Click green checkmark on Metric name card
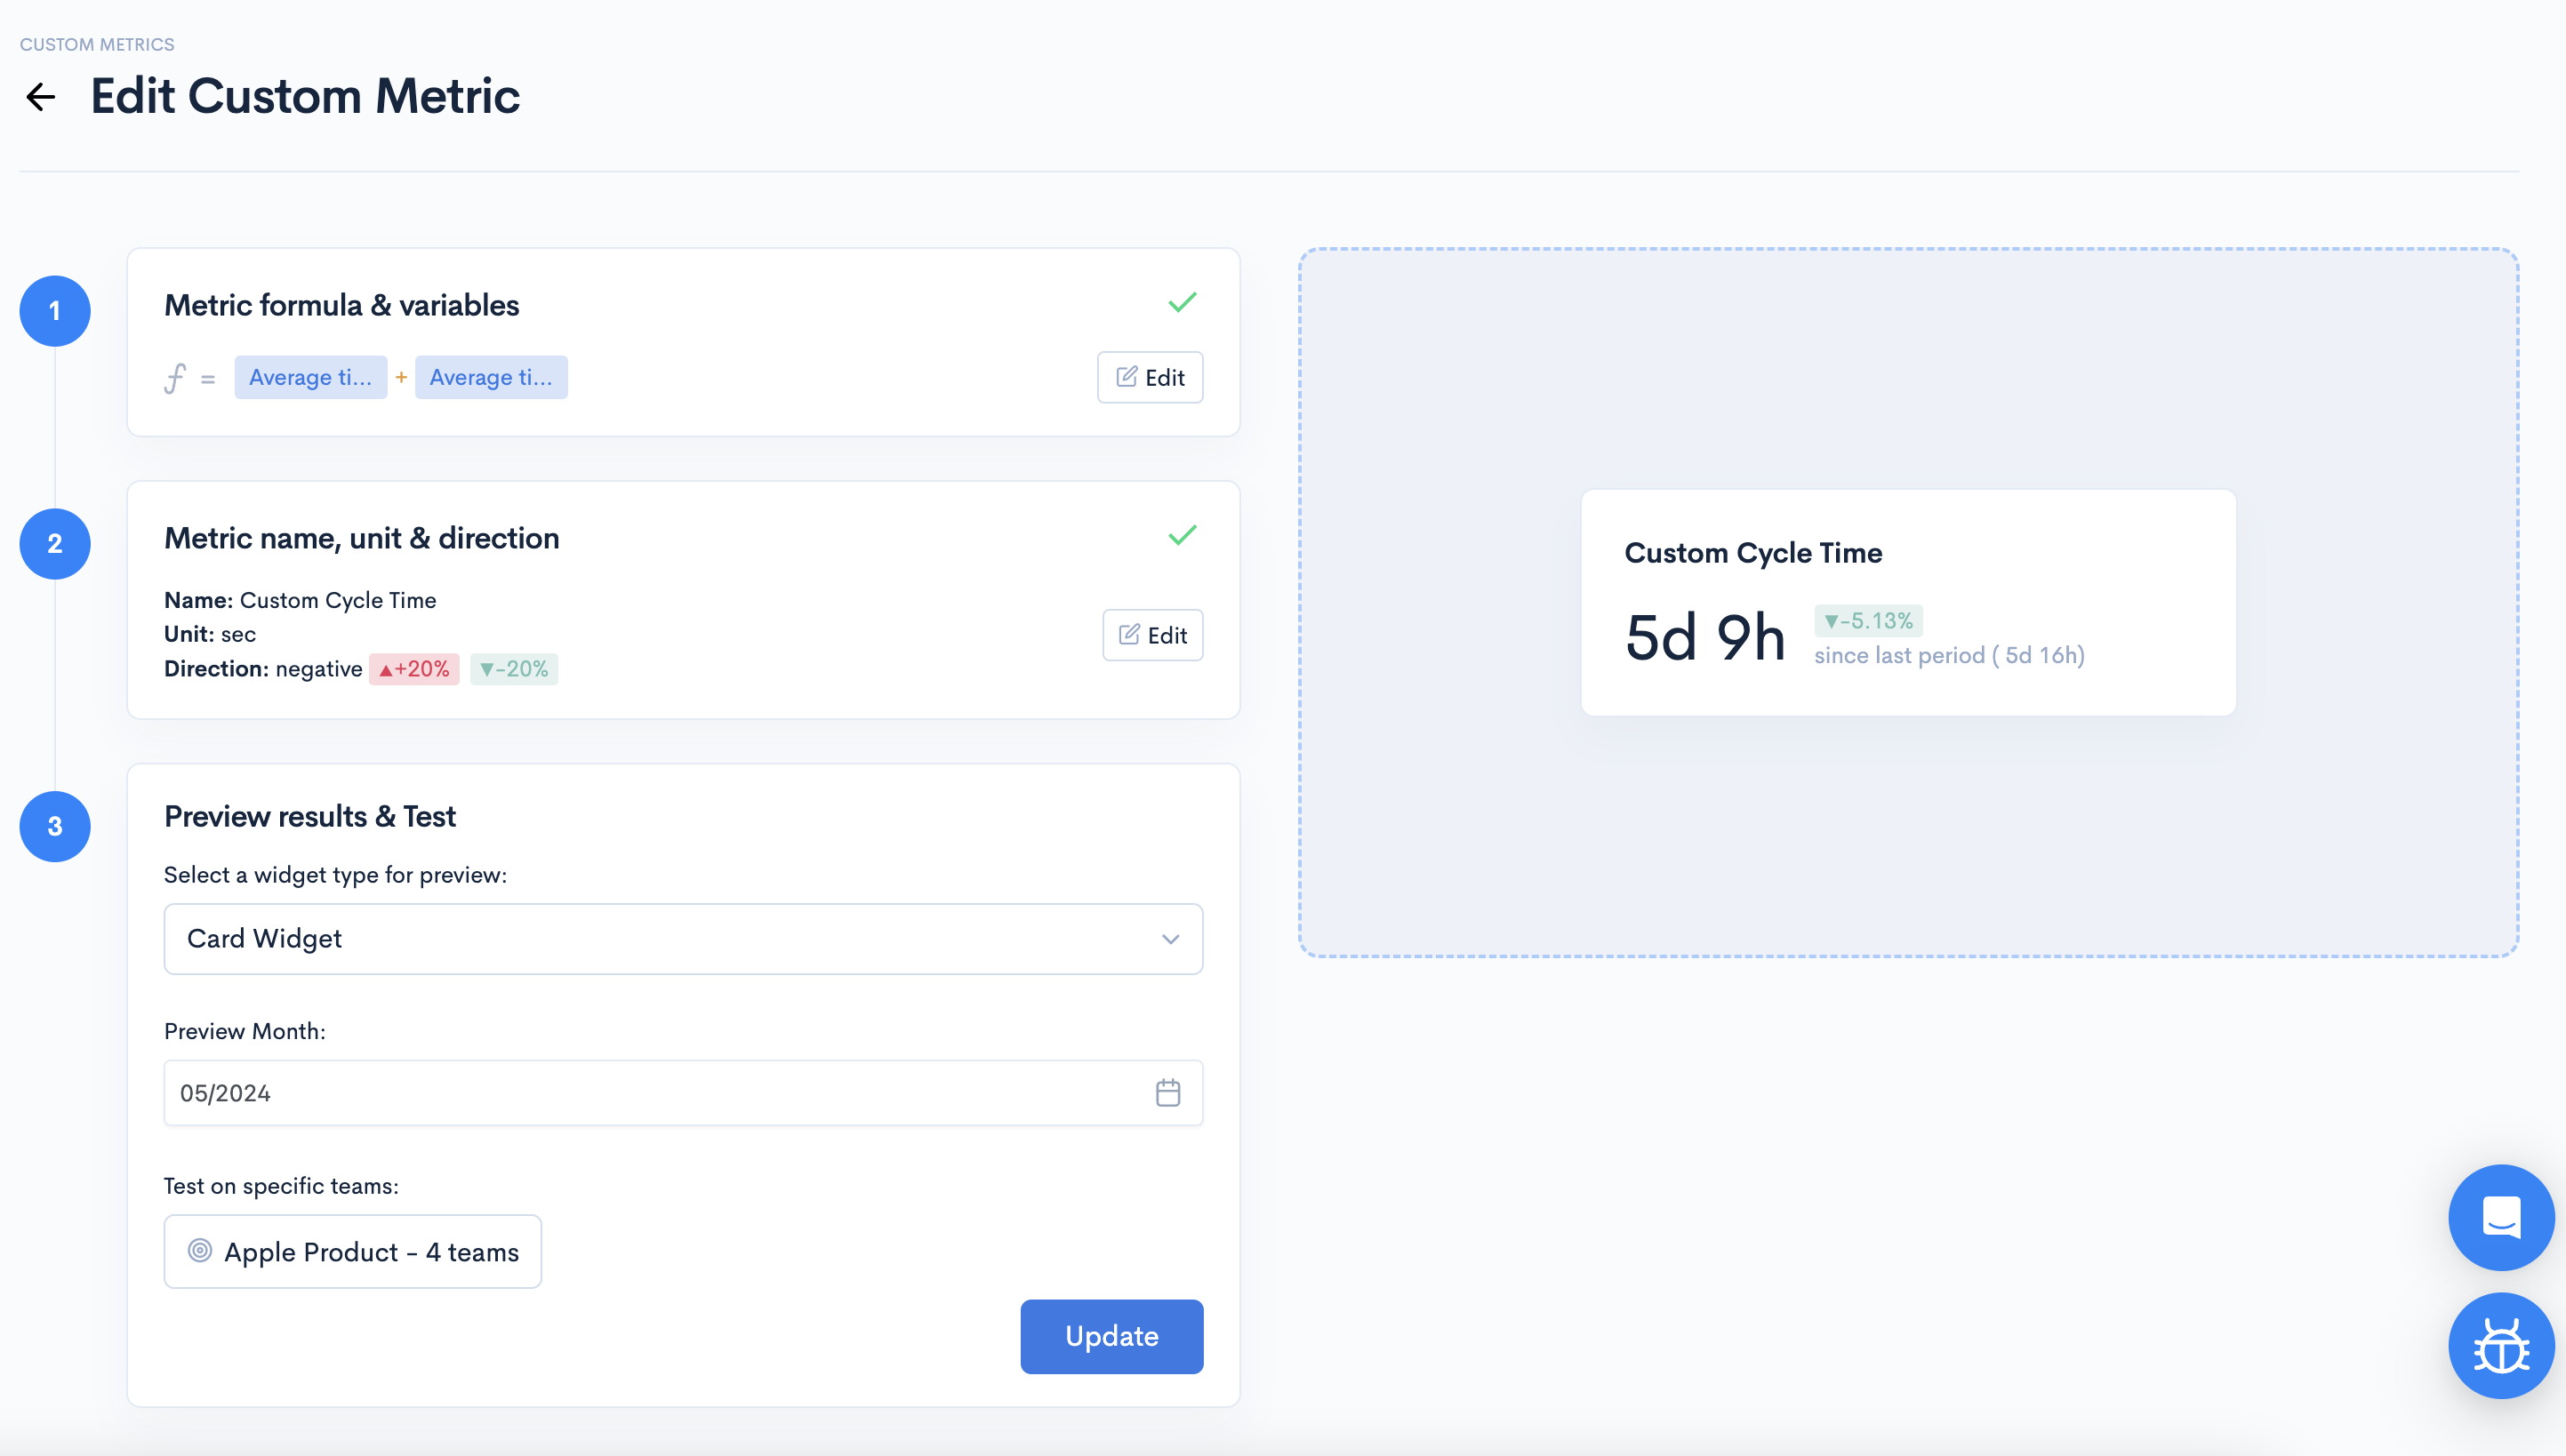 click(1182, 536)
